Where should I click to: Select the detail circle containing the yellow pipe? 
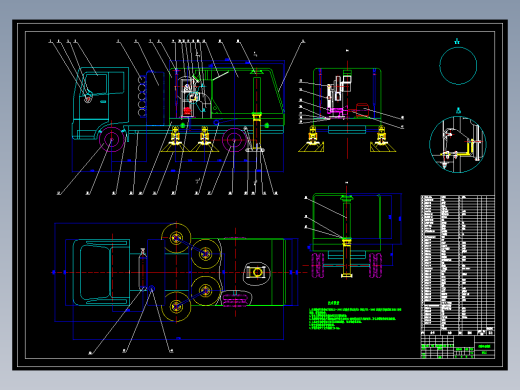point(458,144)
